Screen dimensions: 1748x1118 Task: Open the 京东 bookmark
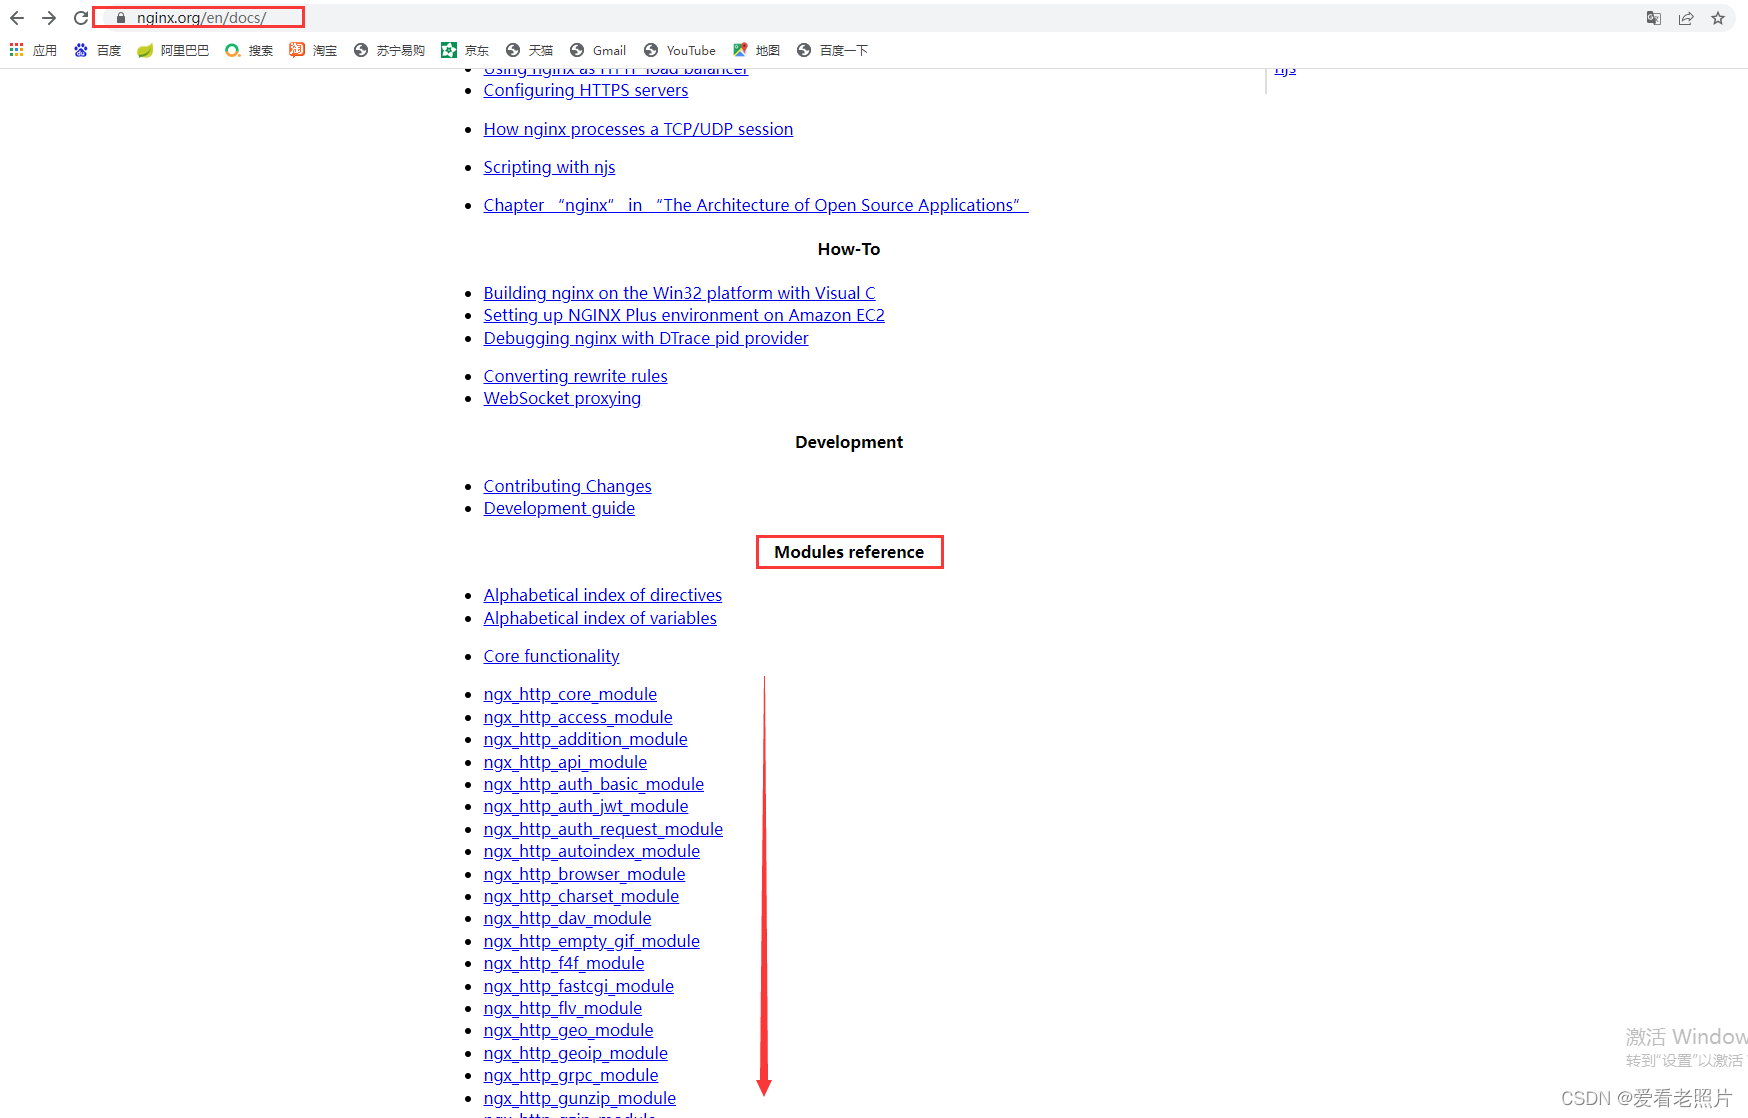point(465,50)
